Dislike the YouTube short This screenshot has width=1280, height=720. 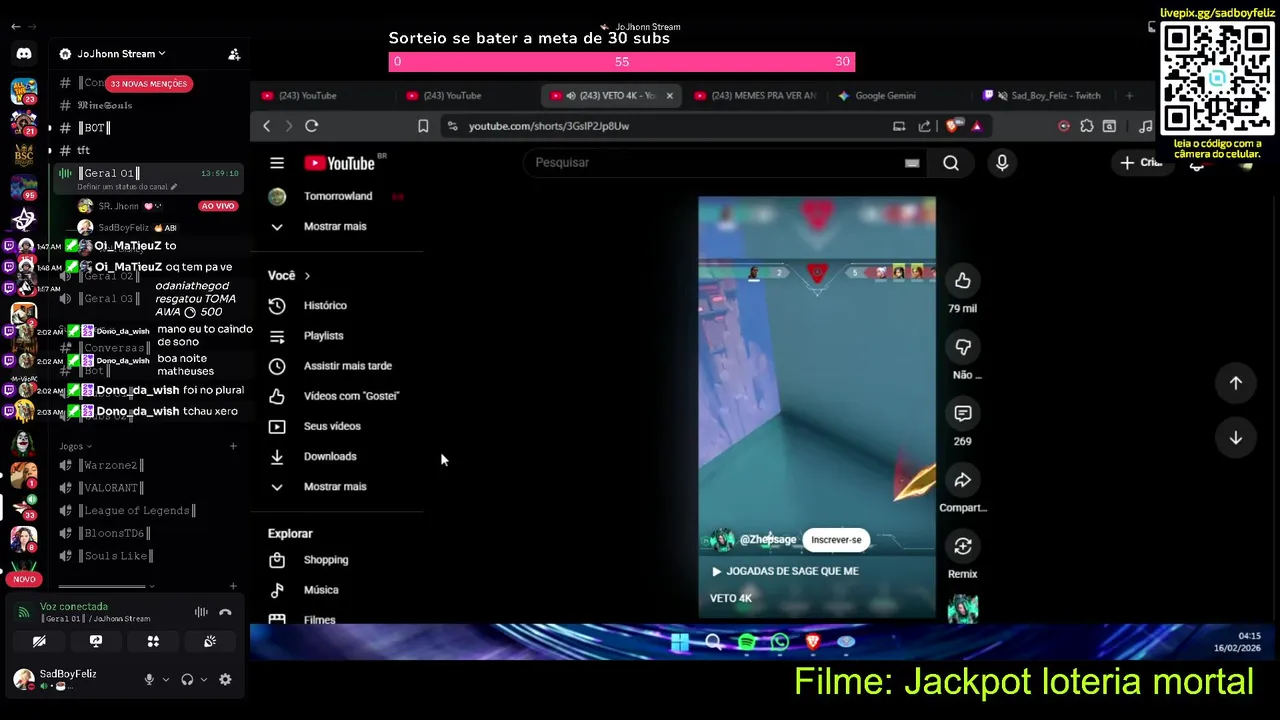coord(962,347)
